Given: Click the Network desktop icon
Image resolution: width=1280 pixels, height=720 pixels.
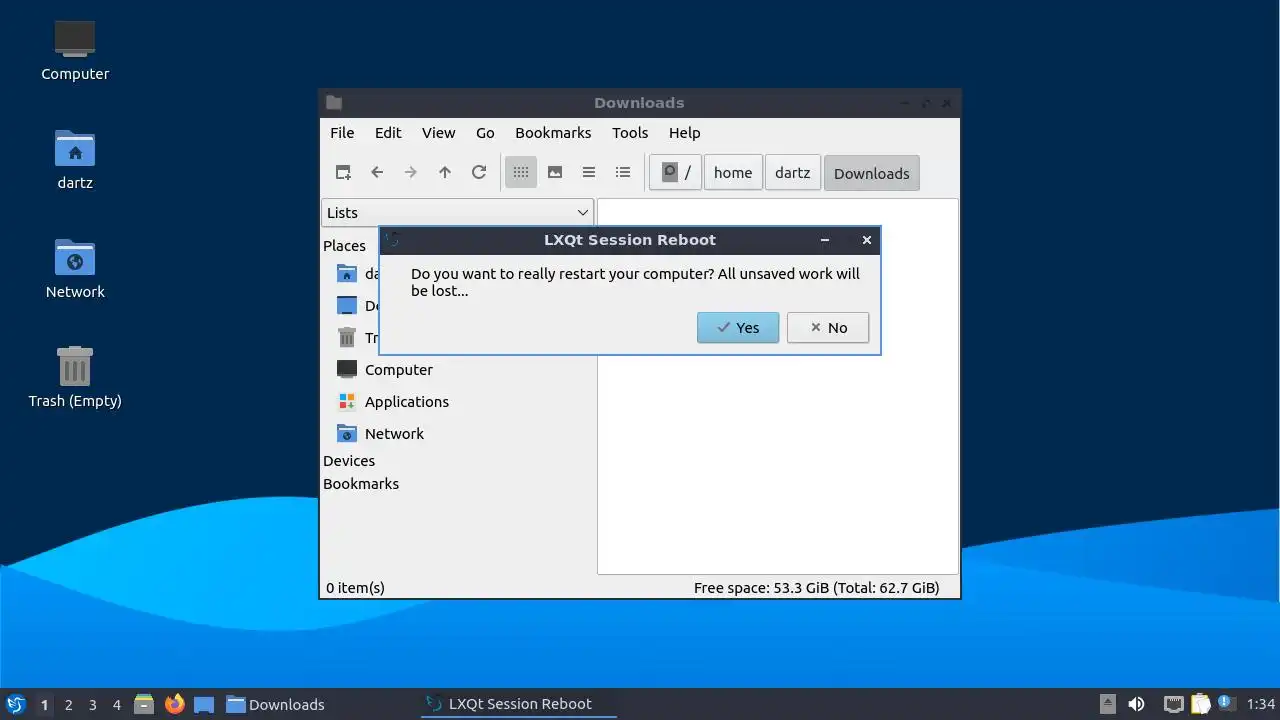Looking at the screenshot, I should [75, 268].
